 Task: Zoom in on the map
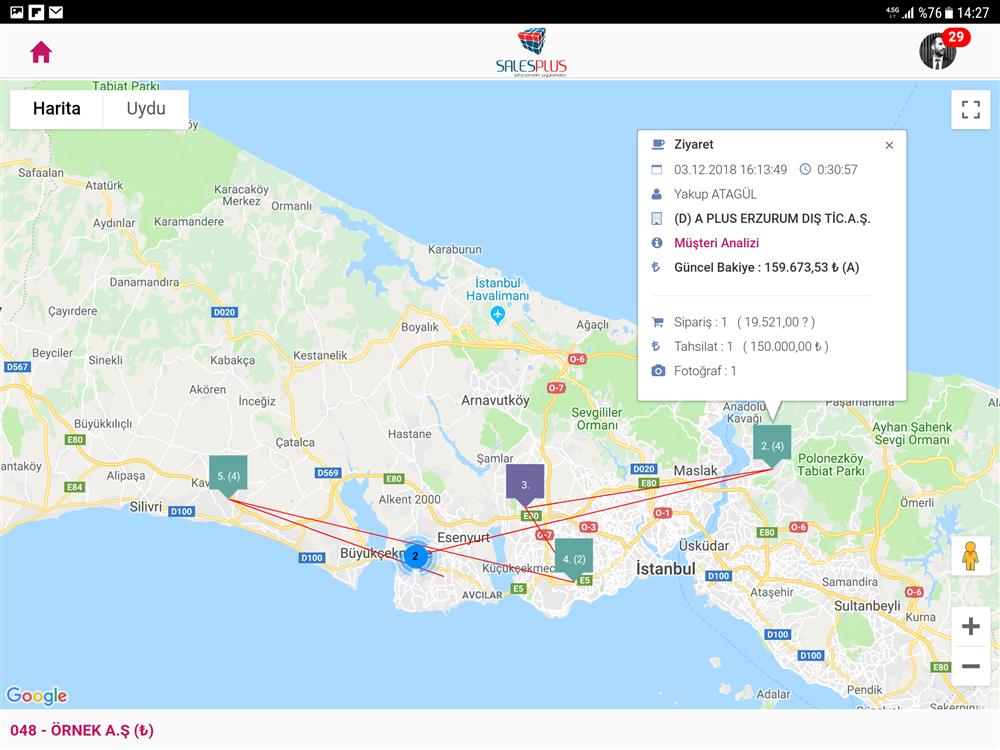[971, 626]
